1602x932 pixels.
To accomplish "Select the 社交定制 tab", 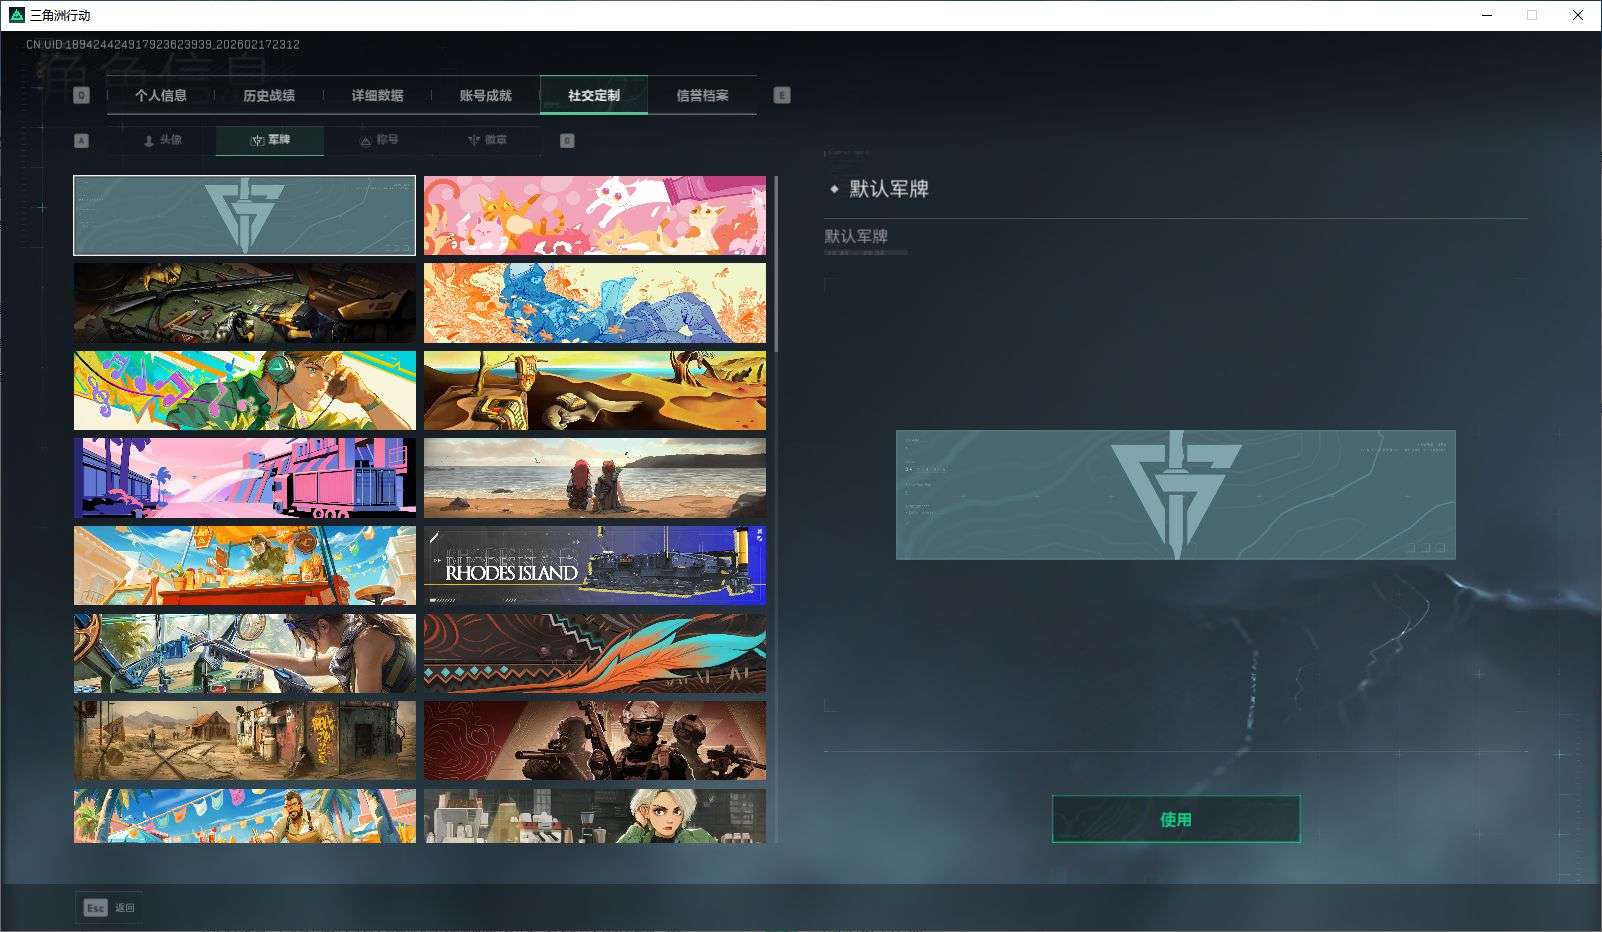I will coord(594,95).
